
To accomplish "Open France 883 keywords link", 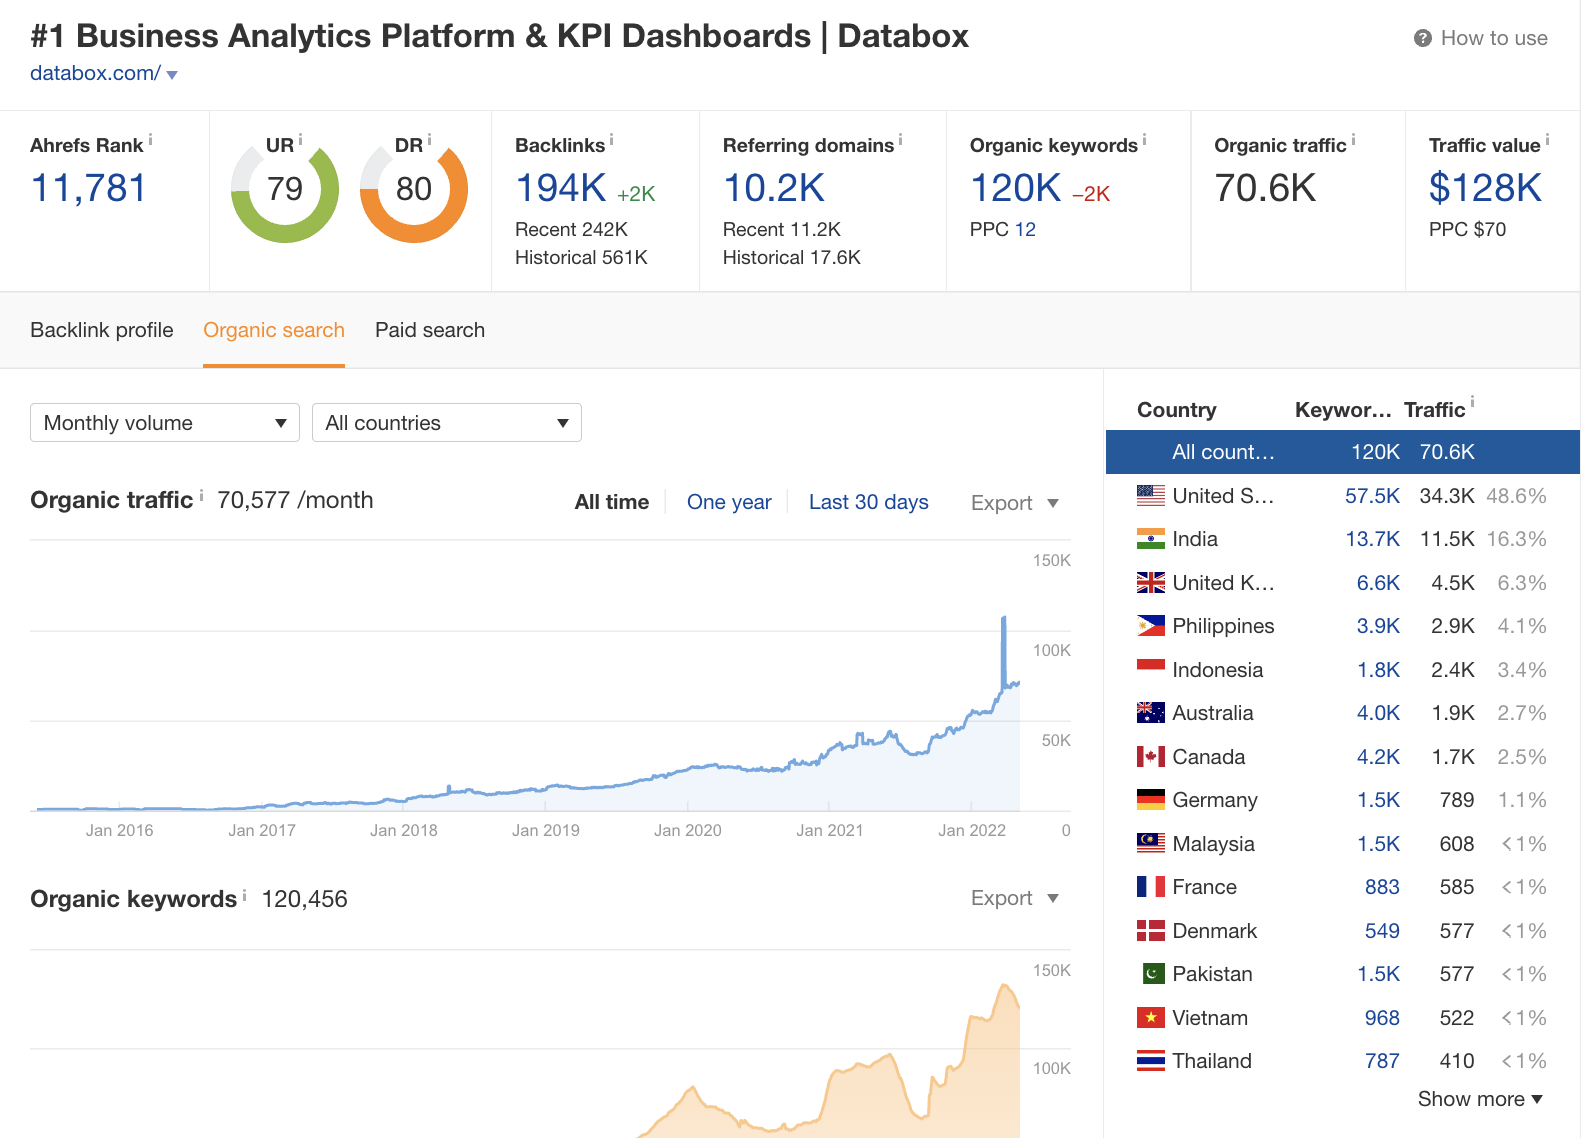I will click(1382, 887).
